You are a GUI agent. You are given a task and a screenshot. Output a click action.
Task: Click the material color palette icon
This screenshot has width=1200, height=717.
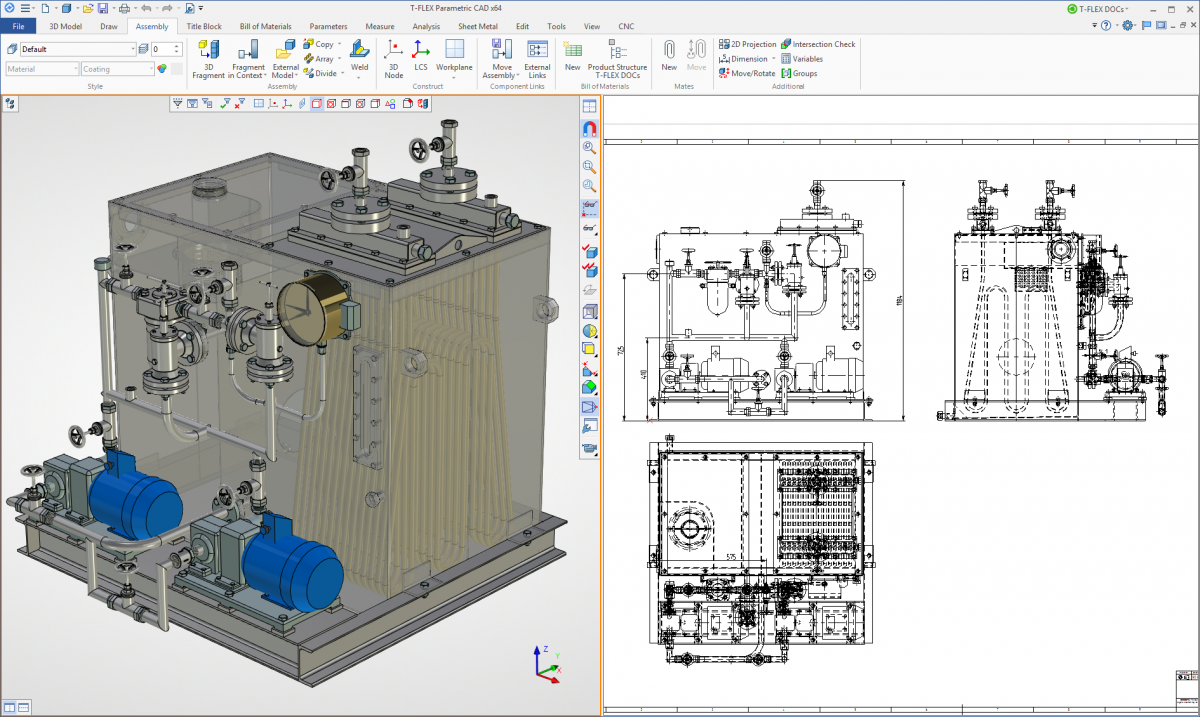(162, 69)
